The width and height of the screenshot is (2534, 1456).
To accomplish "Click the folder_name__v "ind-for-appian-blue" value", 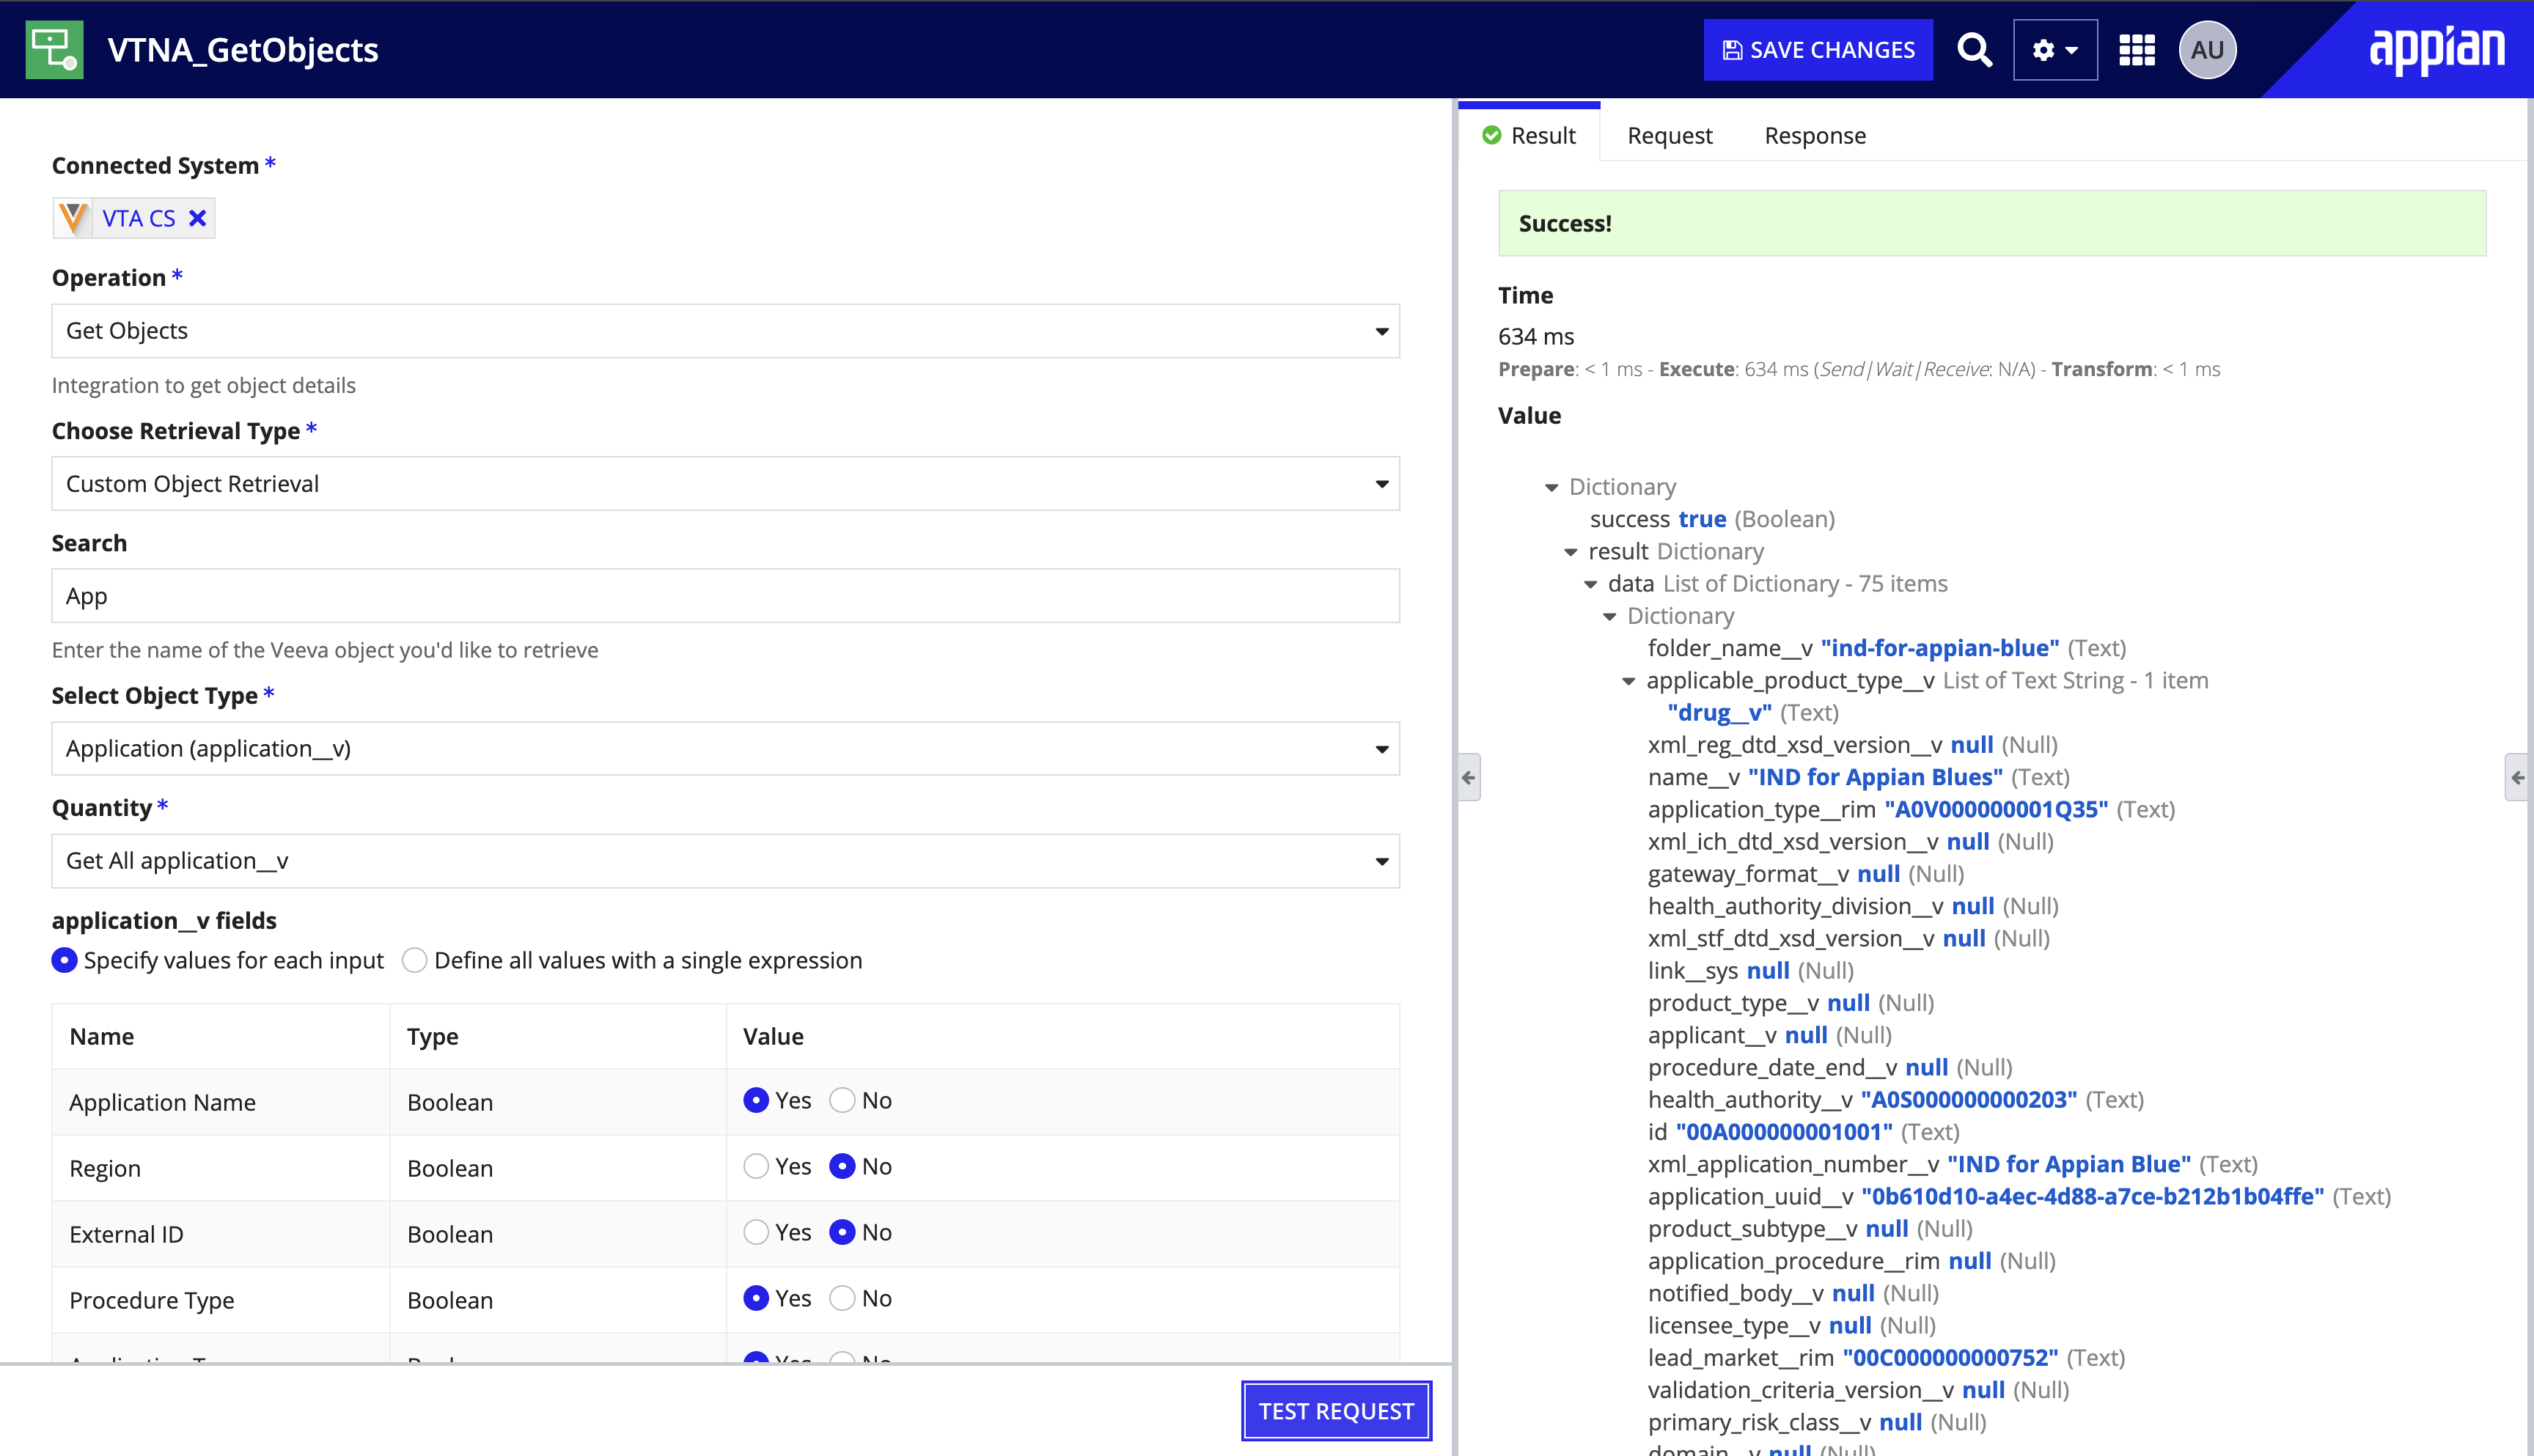I will (x=1939, y=648).
